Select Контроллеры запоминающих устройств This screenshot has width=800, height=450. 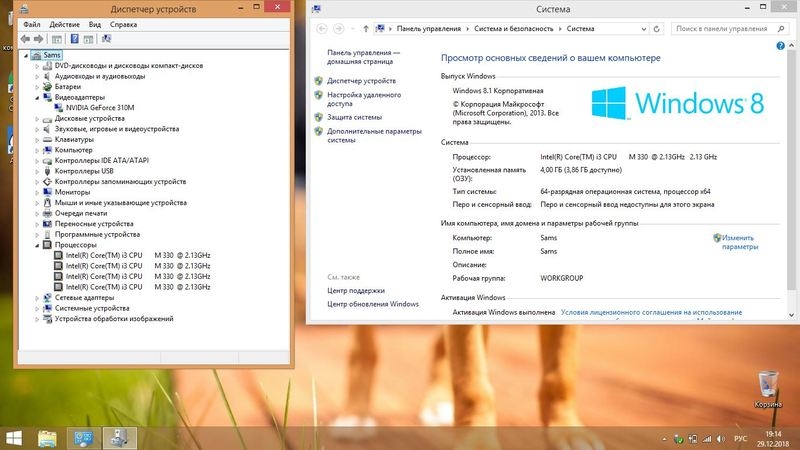[x=120, y=182]
